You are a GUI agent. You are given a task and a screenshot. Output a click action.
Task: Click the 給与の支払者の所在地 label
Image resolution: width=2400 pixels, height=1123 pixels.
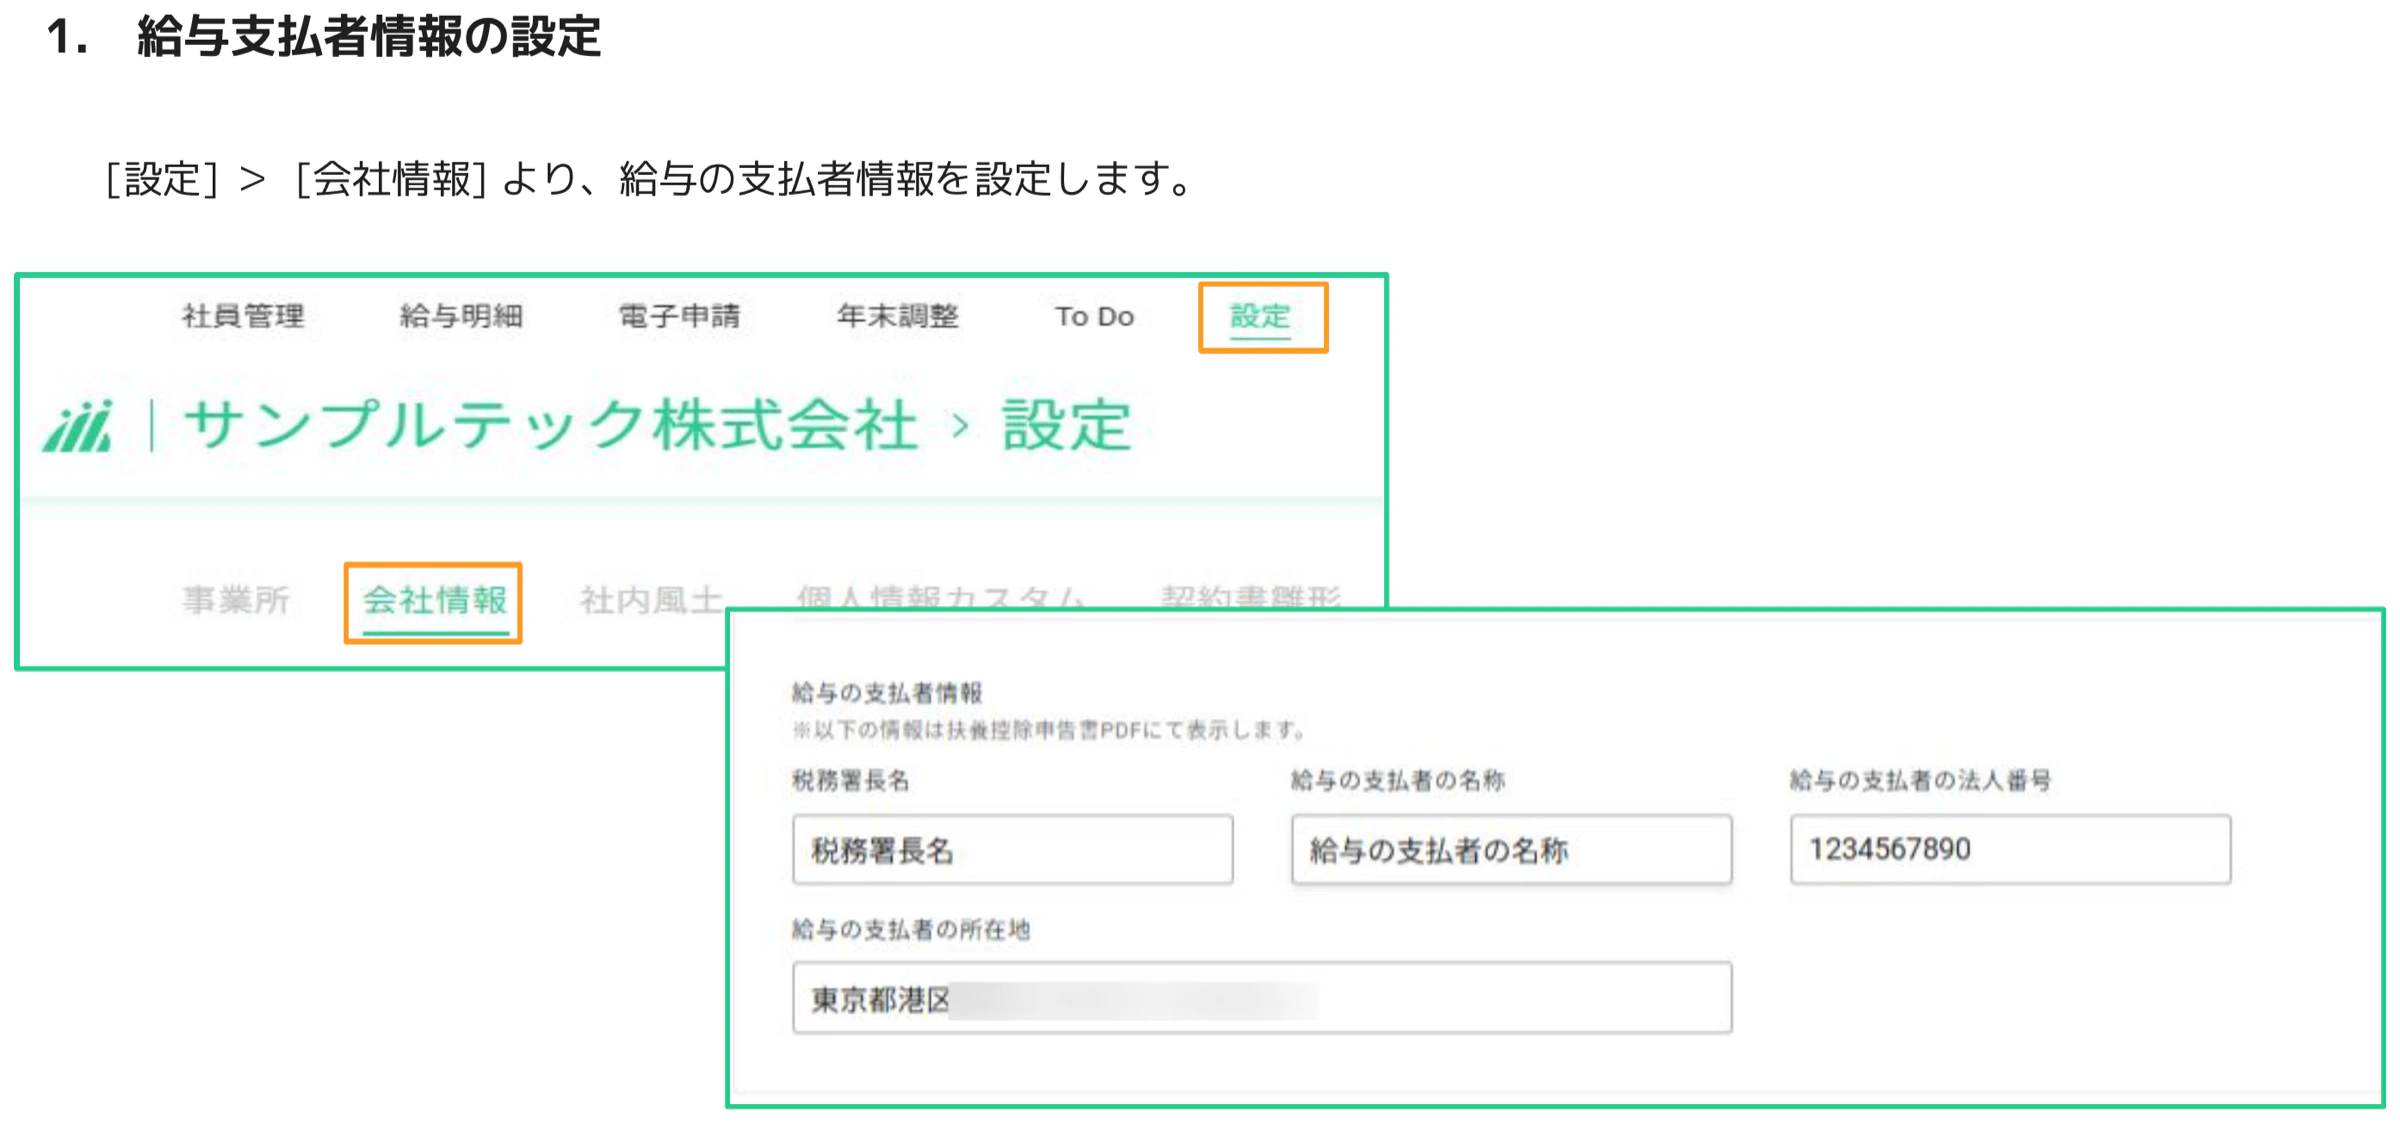click(910, 929)
